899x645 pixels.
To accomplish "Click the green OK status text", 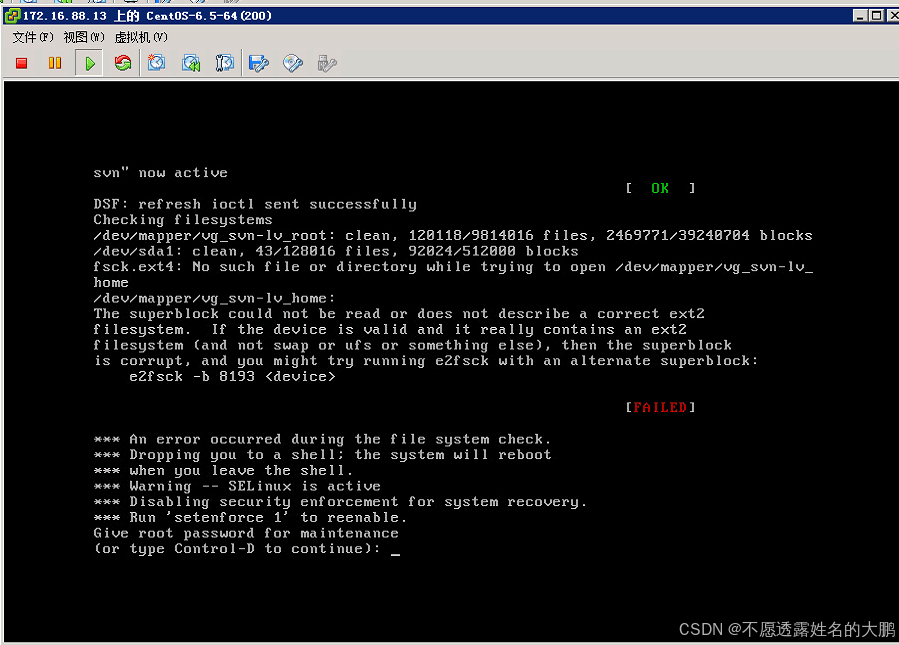I will pyautogui.click(x=660, y=188).
